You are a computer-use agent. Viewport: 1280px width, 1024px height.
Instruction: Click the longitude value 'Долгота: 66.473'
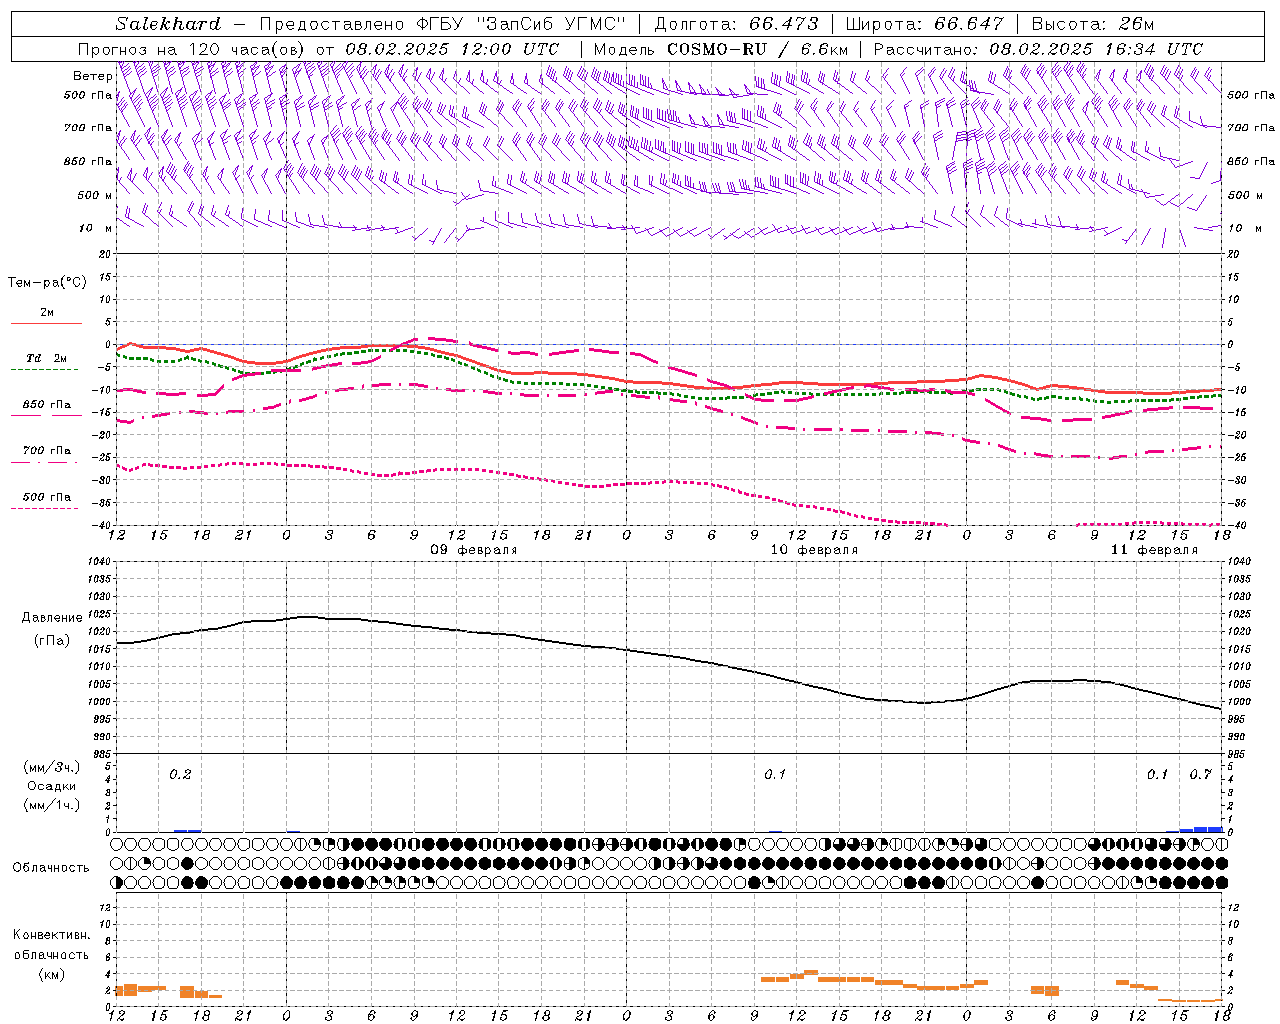(736, 24)
